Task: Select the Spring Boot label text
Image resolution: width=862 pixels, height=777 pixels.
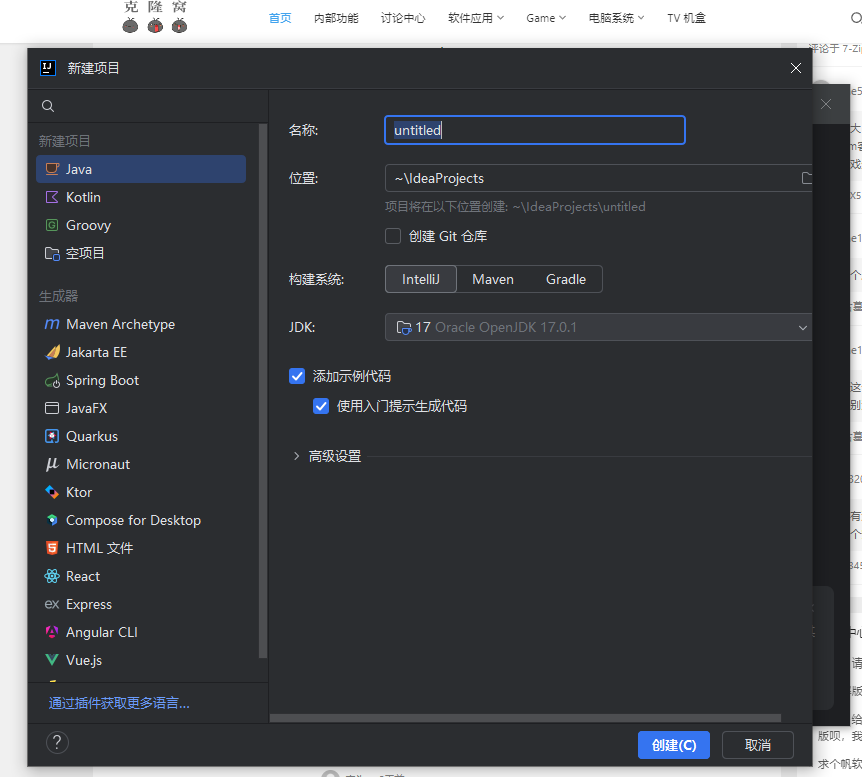Action: tap(102, 380)
